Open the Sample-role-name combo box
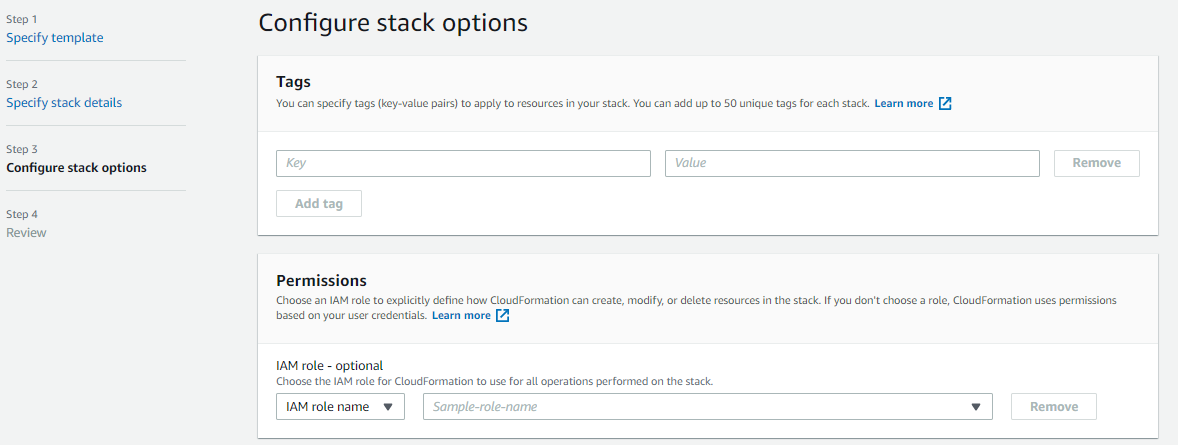The image size is (1178, 445). click(700, 407)
